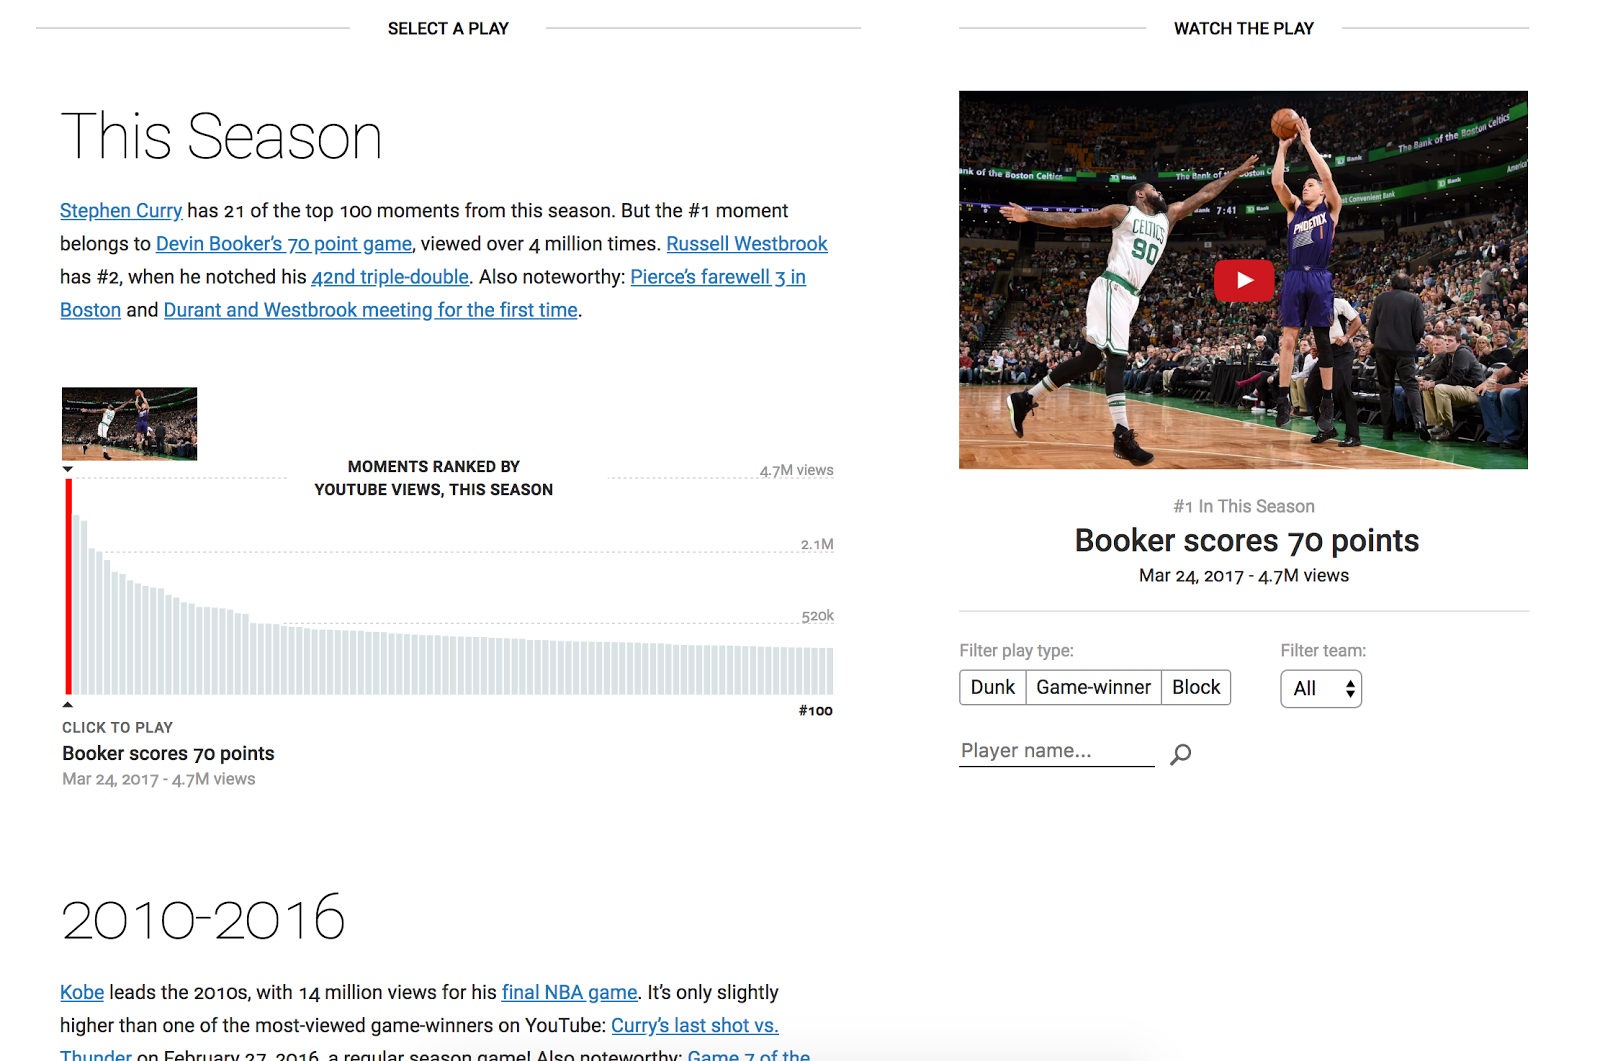This screenshot has width=1600, height=1061.
Task: Click the Filter play type label
Action: coord(1016,650)
